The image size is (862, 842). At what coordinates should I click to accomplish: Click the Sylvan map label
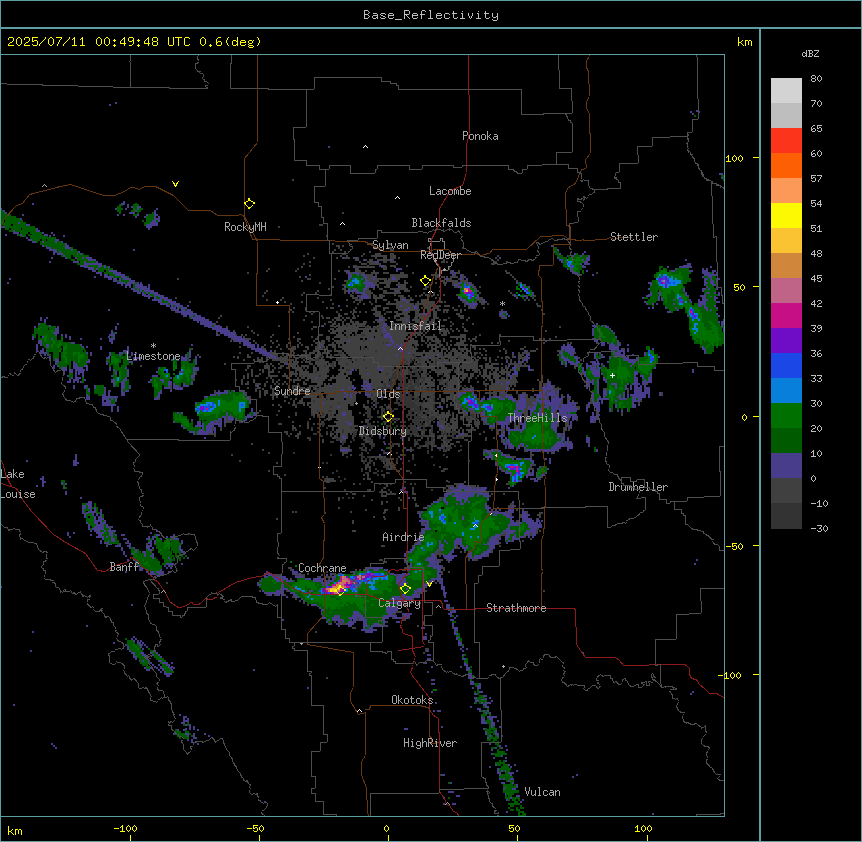[x=390, y=245]
